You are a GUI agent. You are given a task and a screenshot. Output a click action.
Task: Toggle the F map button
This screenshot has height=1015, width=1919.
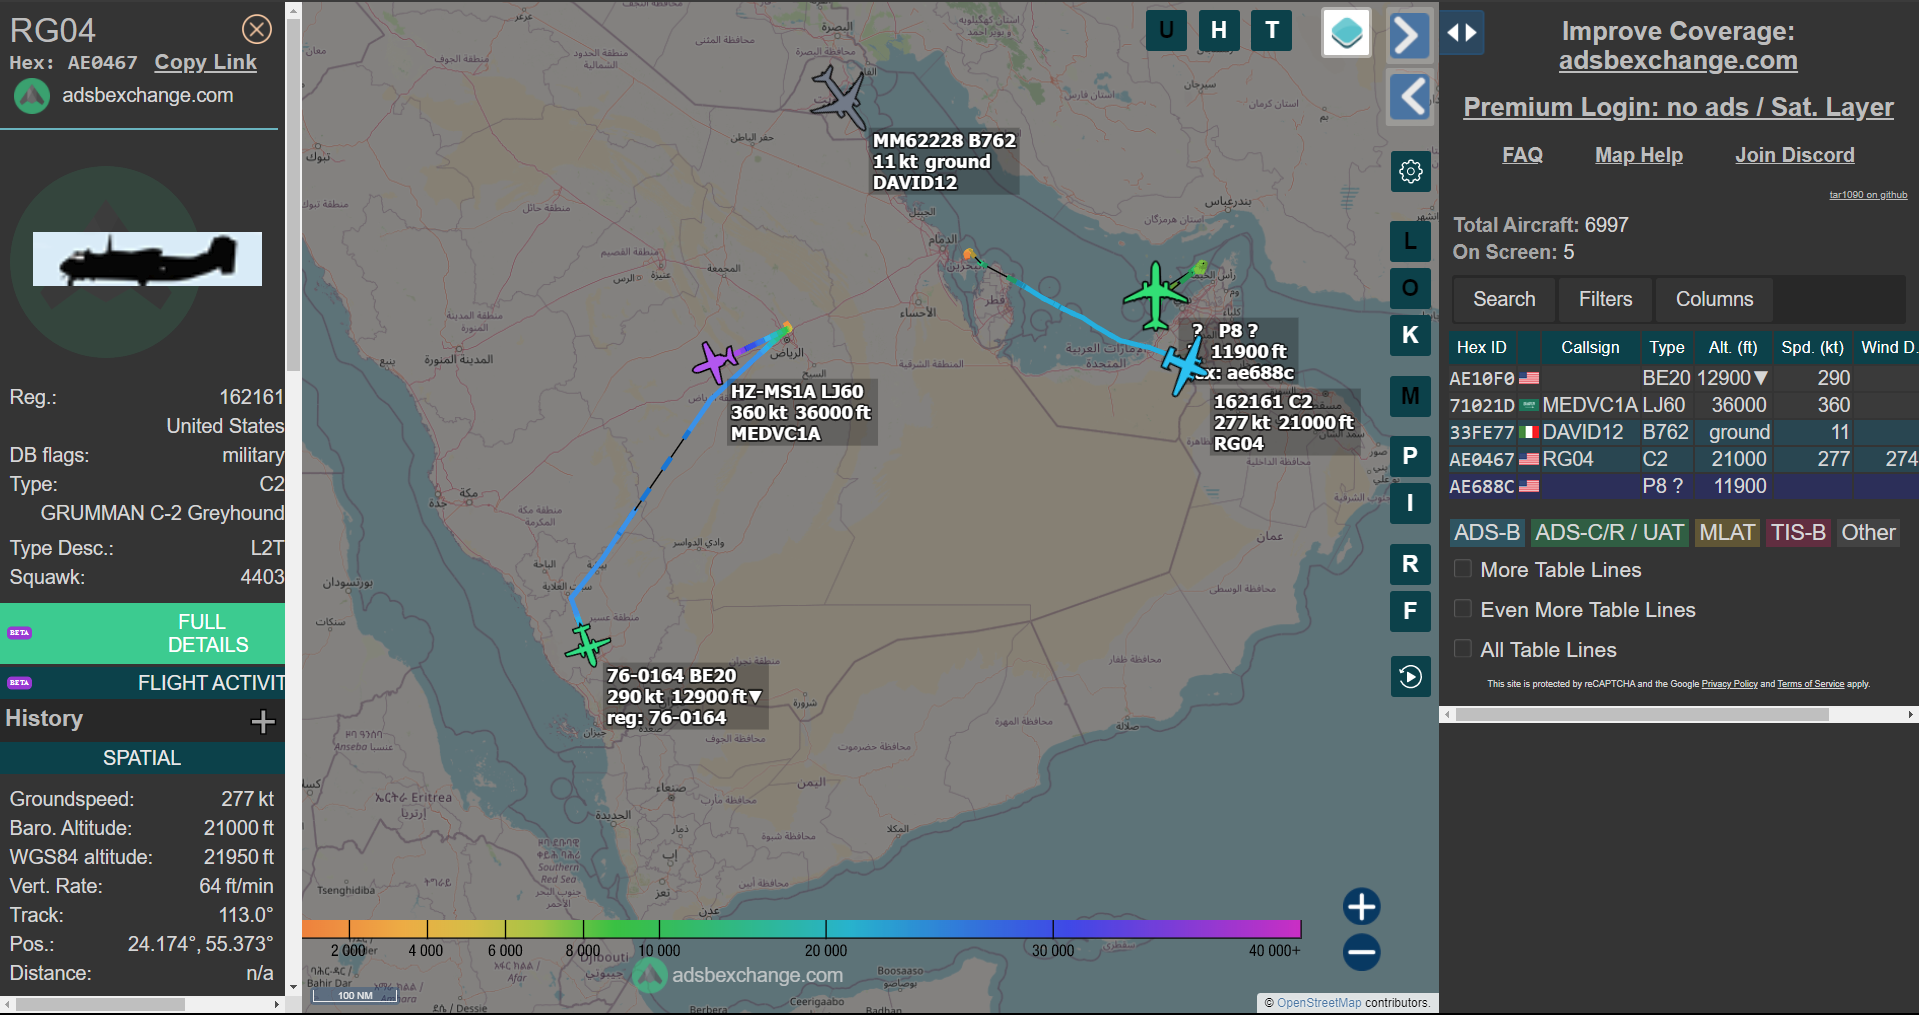(x=1410, y=611)
